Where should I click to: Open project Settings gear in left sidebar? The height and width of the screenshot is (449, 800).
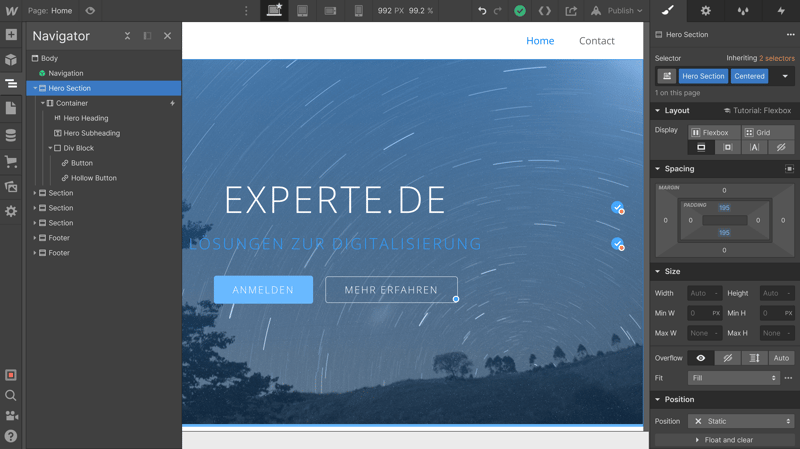[x=11, y=211]
